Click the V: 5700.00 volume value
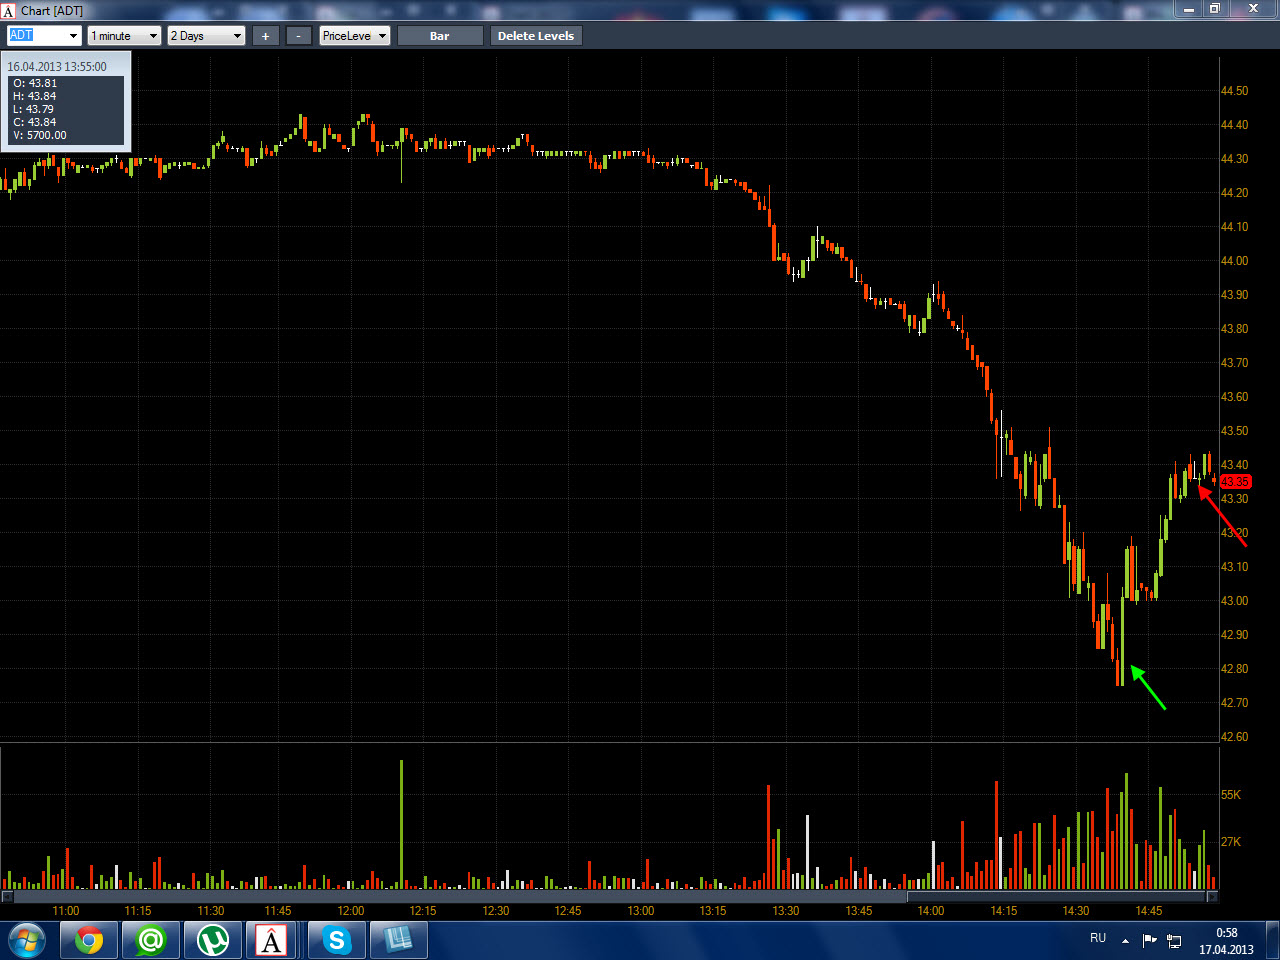Viewport: 1280px width, 960px height. click(40, 135)
